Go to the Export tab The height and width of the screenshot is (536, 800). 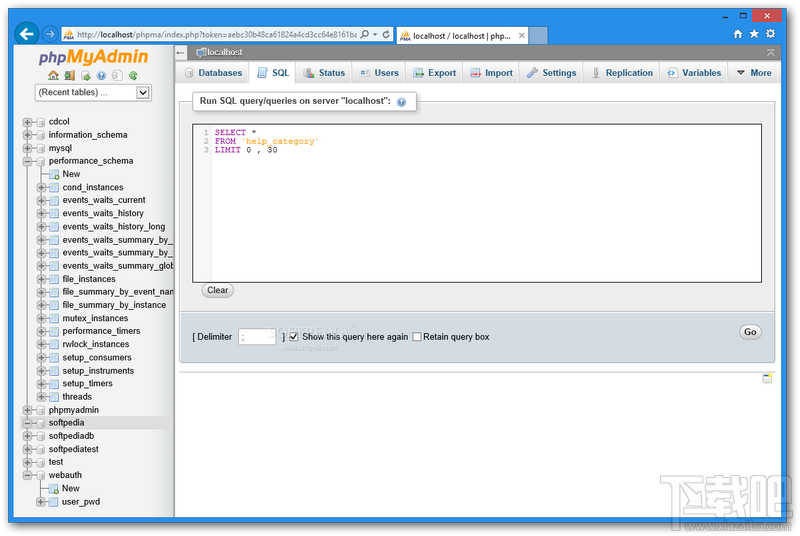click(435, 73)
